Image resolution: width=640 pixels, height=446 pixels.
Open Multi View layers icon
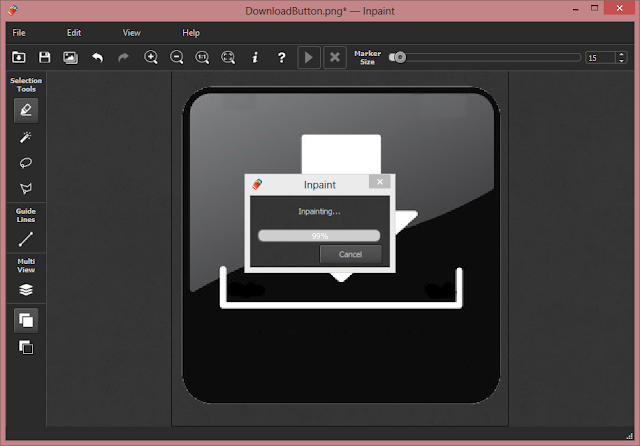coord(26,290)
